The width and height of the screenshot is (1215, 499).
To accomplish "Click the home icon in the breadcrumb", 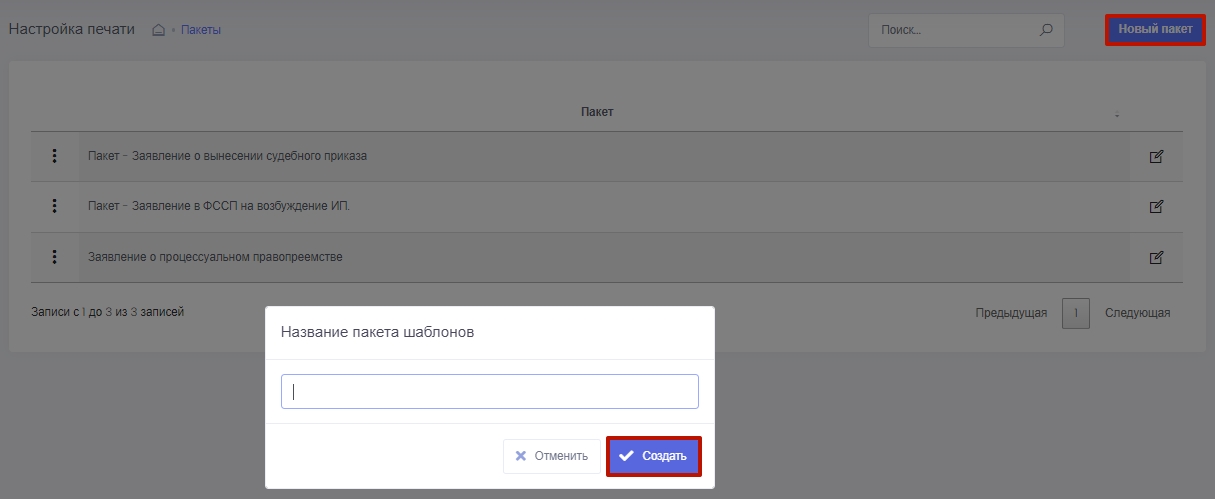I will [158, 30].
